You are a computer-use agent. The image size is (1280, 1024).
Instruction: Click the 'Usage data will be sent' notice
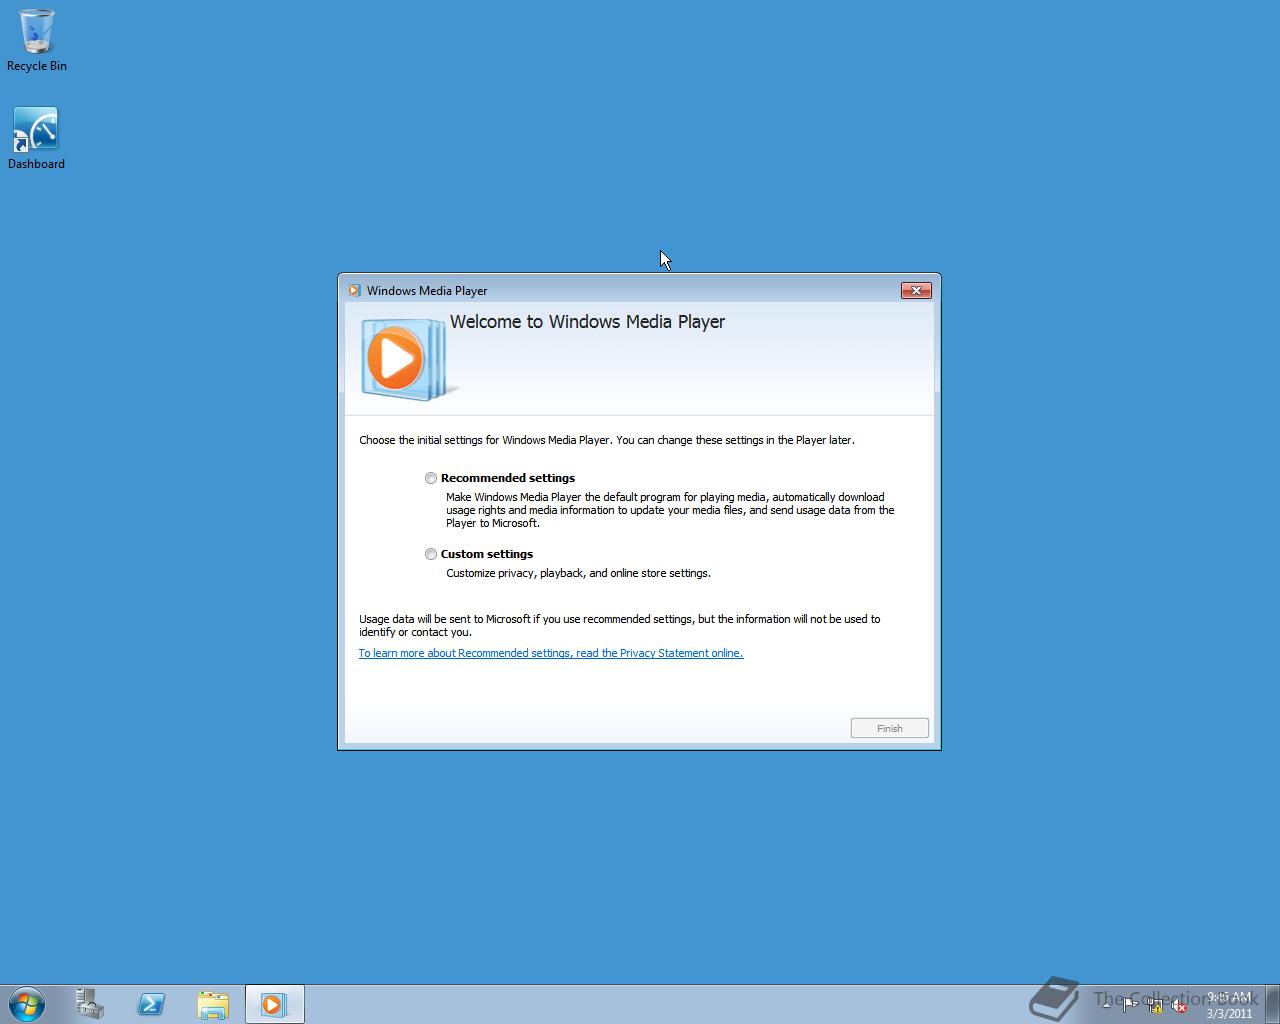(620, 625)
